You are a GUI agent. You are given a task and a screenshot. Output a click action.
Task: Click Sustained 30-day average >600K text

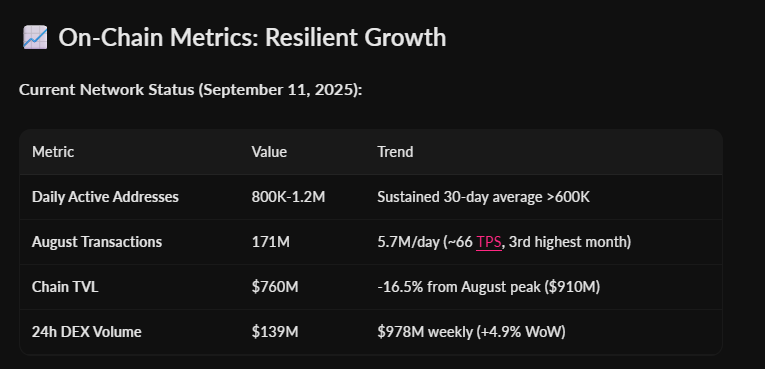point(483,197)
